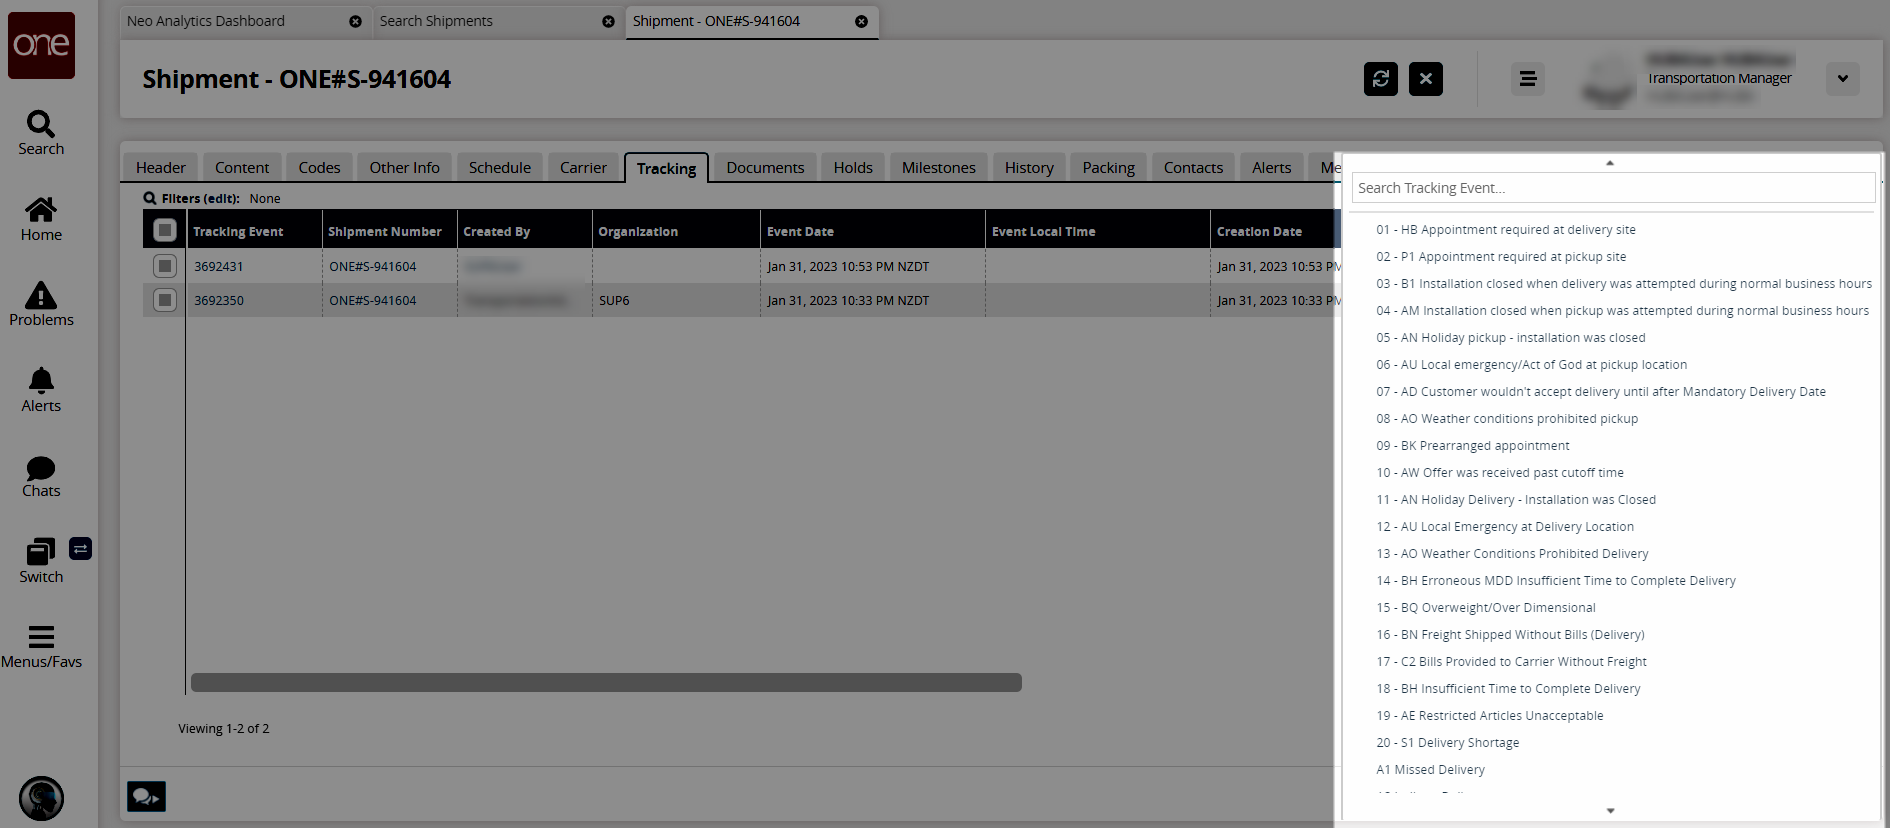This screenshot has height=828, width=1890.
Task: Toggle the select-all checkbox in table header
Action: tap(165, 231)
